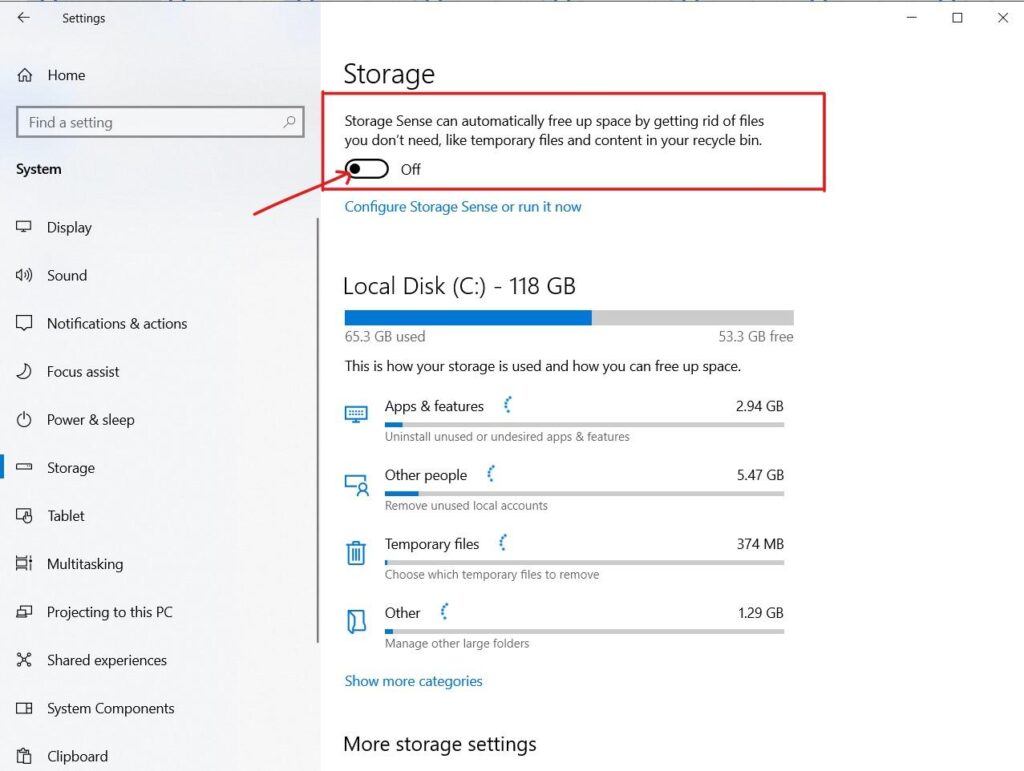Click the Focus assist moon icon
Viewport: 1024px width, 771px height.
[24, 371]
